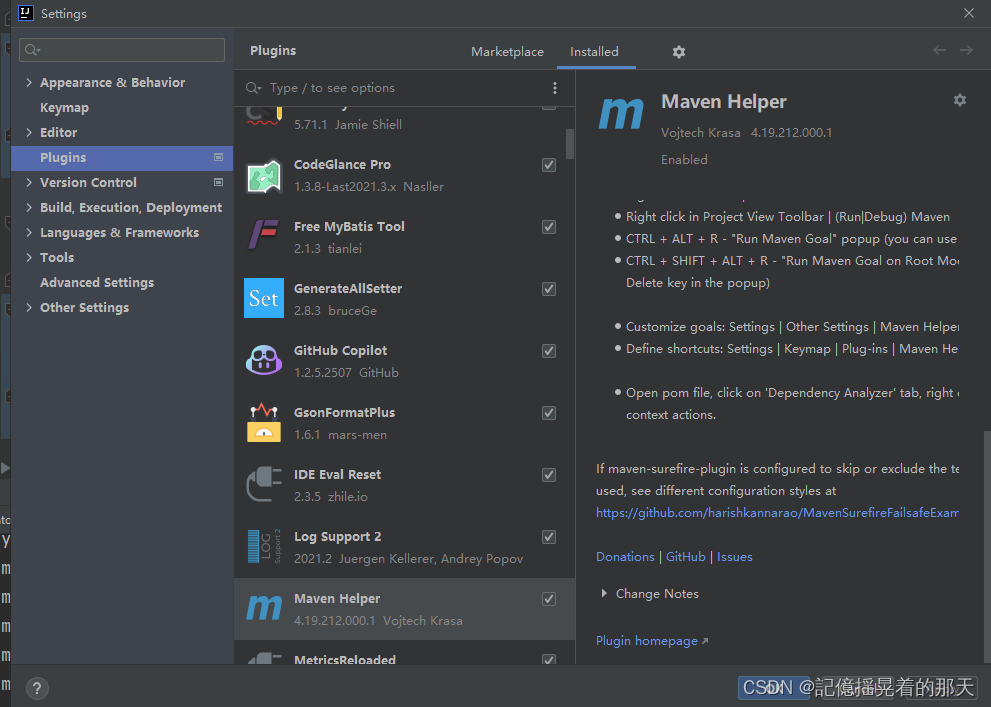Focus the plugin search field
The image size is (991, 707).
pos(404,88)
